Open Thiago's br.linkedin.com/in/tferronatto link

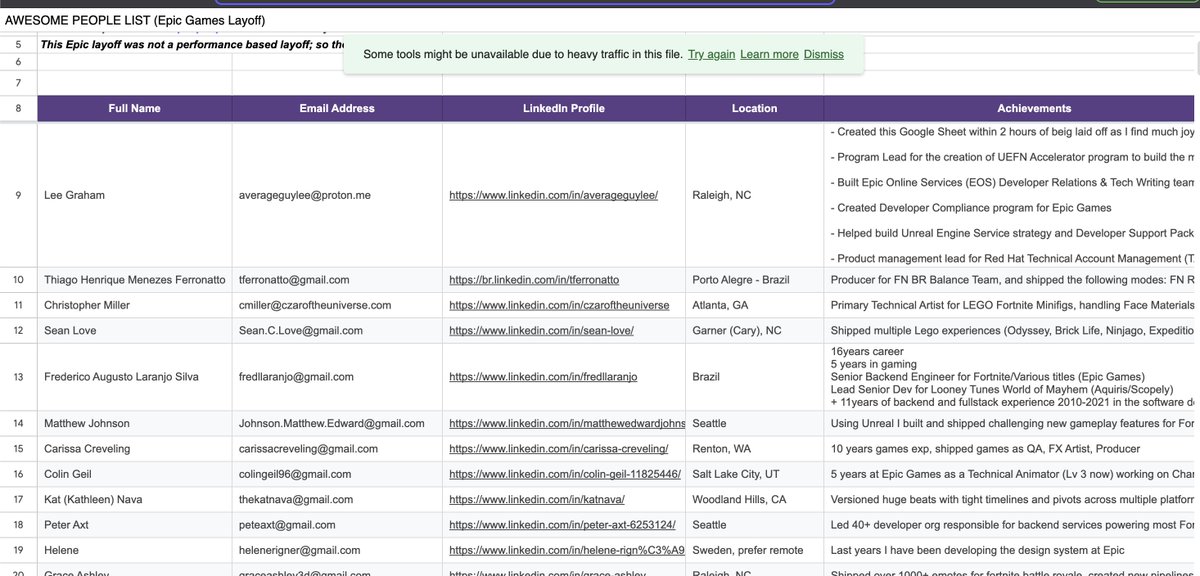point(534,280)
